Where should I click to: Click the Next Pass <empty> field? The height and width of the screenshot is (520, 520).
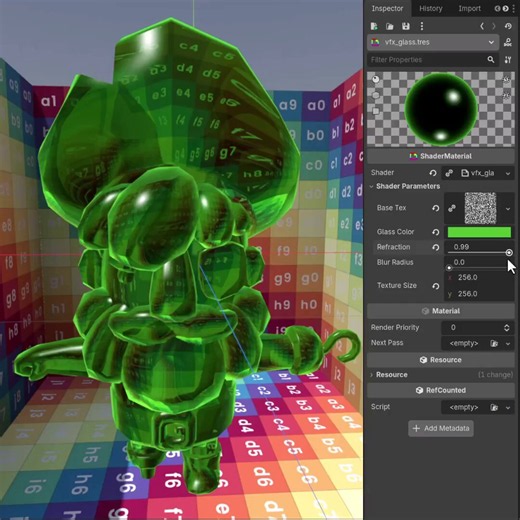click(464, 343)
